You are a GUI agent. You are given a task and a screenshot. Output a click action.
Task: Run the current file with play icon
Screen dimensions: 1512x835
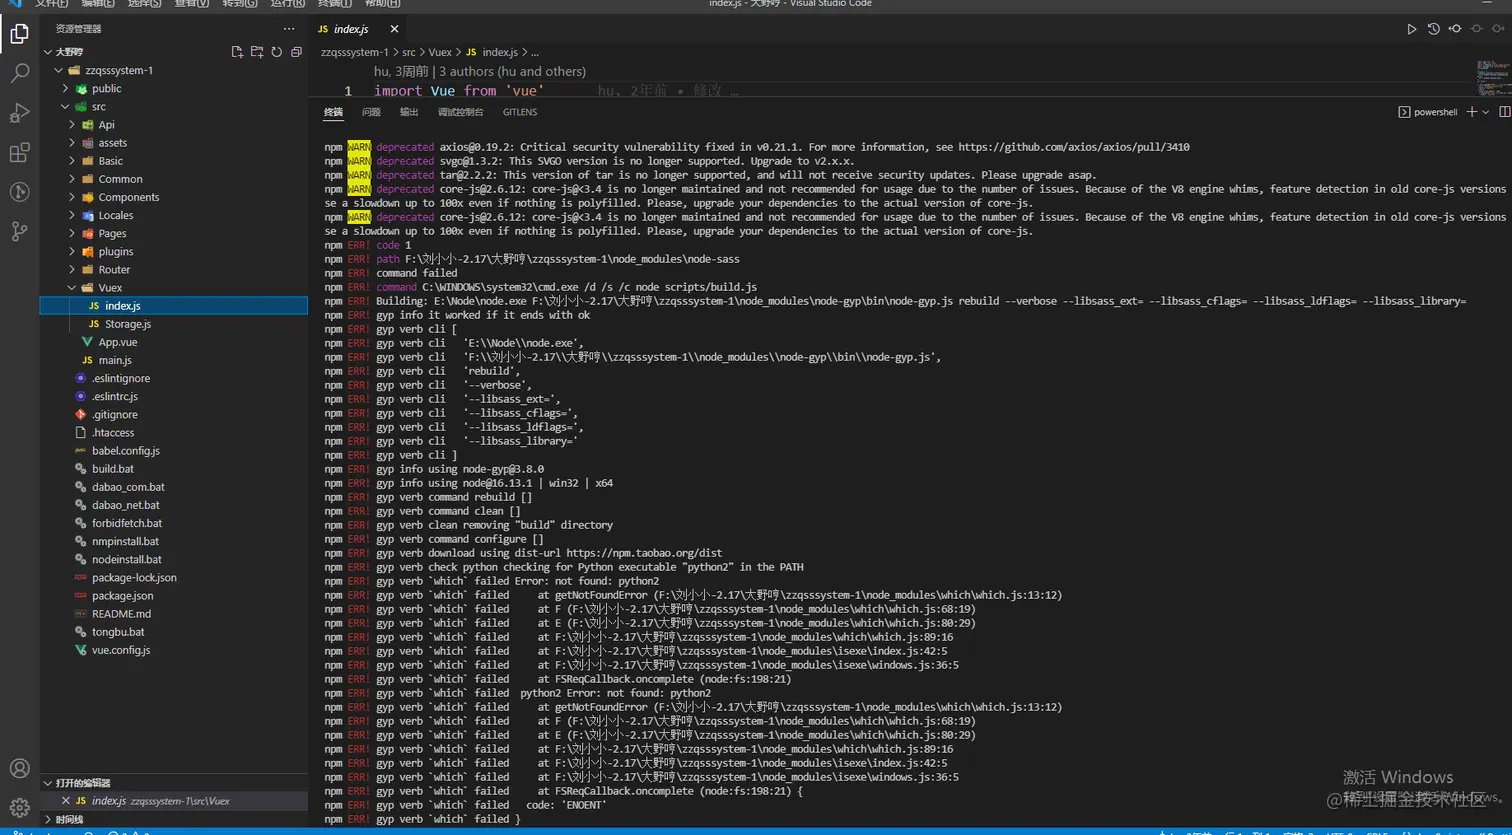click(x=1411, y=29)
